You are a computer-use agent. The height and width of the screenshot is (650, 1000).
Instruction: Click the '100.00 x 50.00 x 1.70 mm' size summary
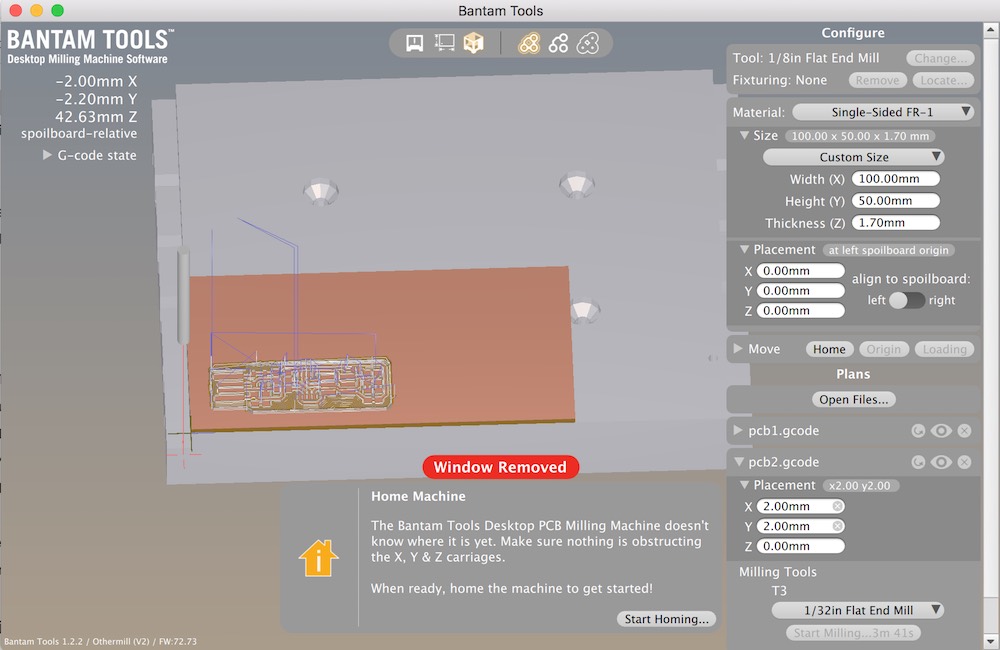pyautogui.click(x=860, y=136)
